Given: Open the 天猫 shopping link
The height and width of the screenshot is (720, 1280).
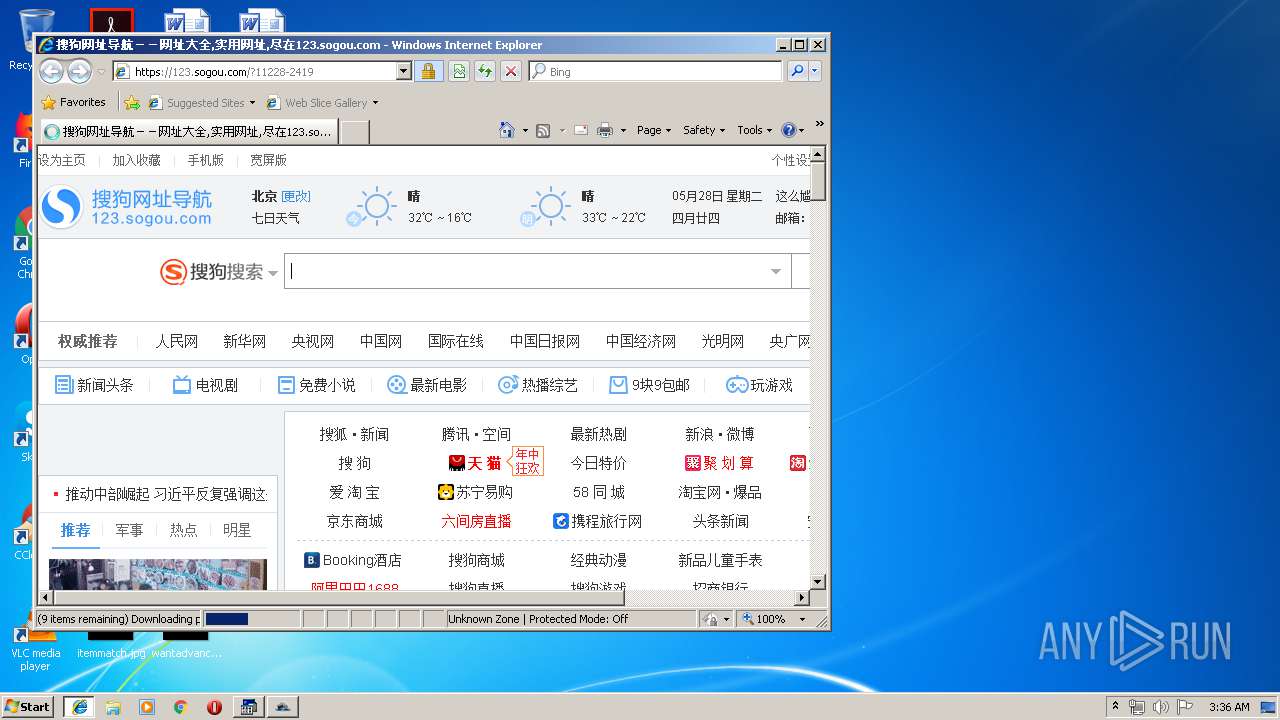Looking at the screenshot, I should pyautogui.click(x=476, y=463).
